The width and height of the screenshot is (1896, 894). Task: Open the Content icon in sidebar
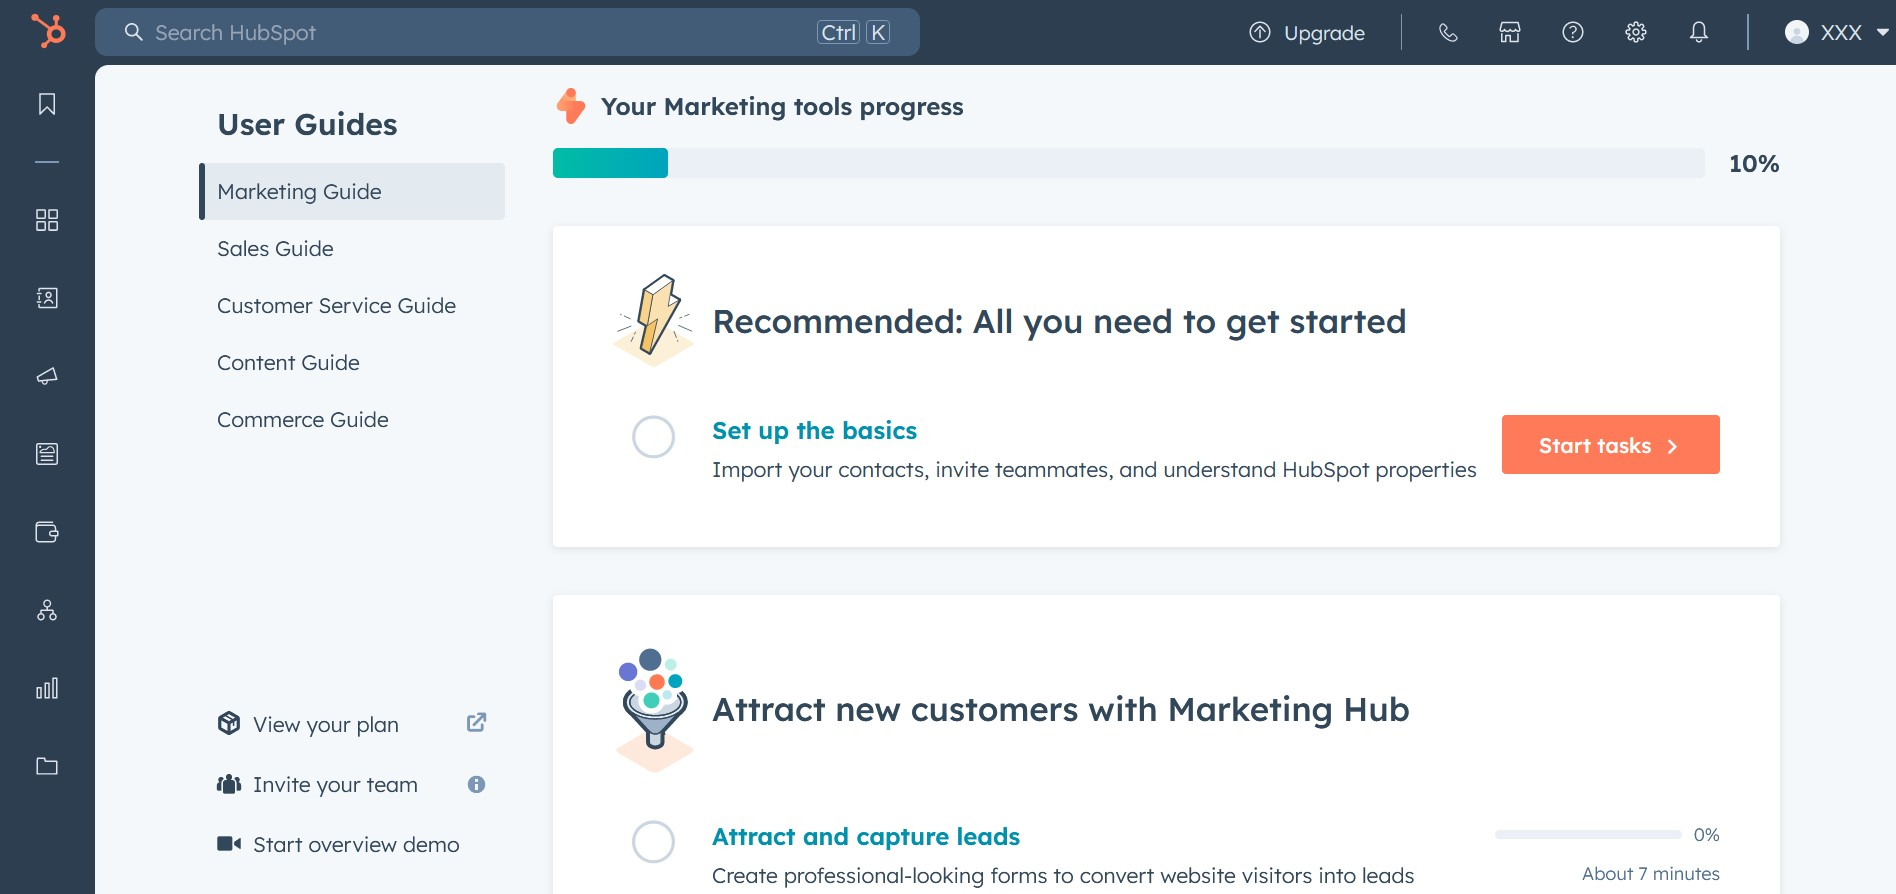point(47,454)
